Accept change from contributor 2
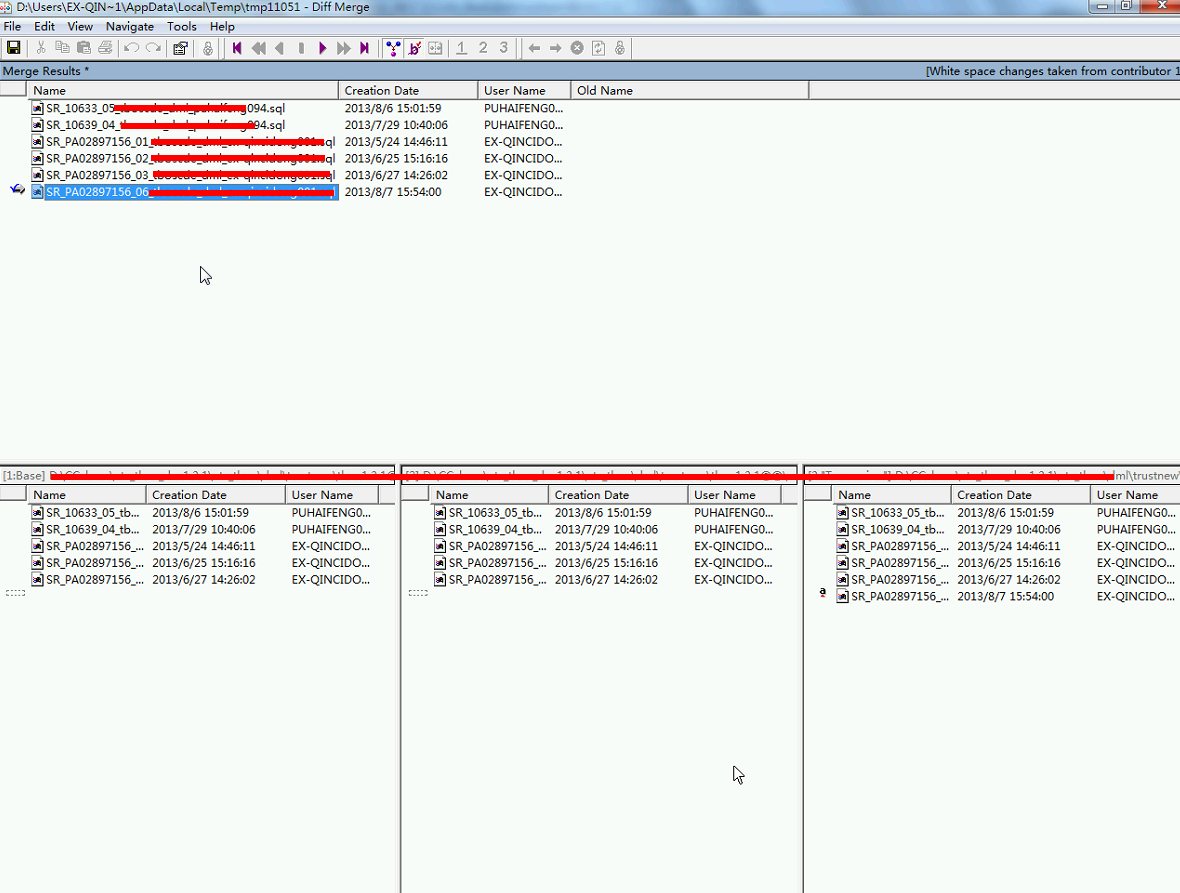 point(483,48)
